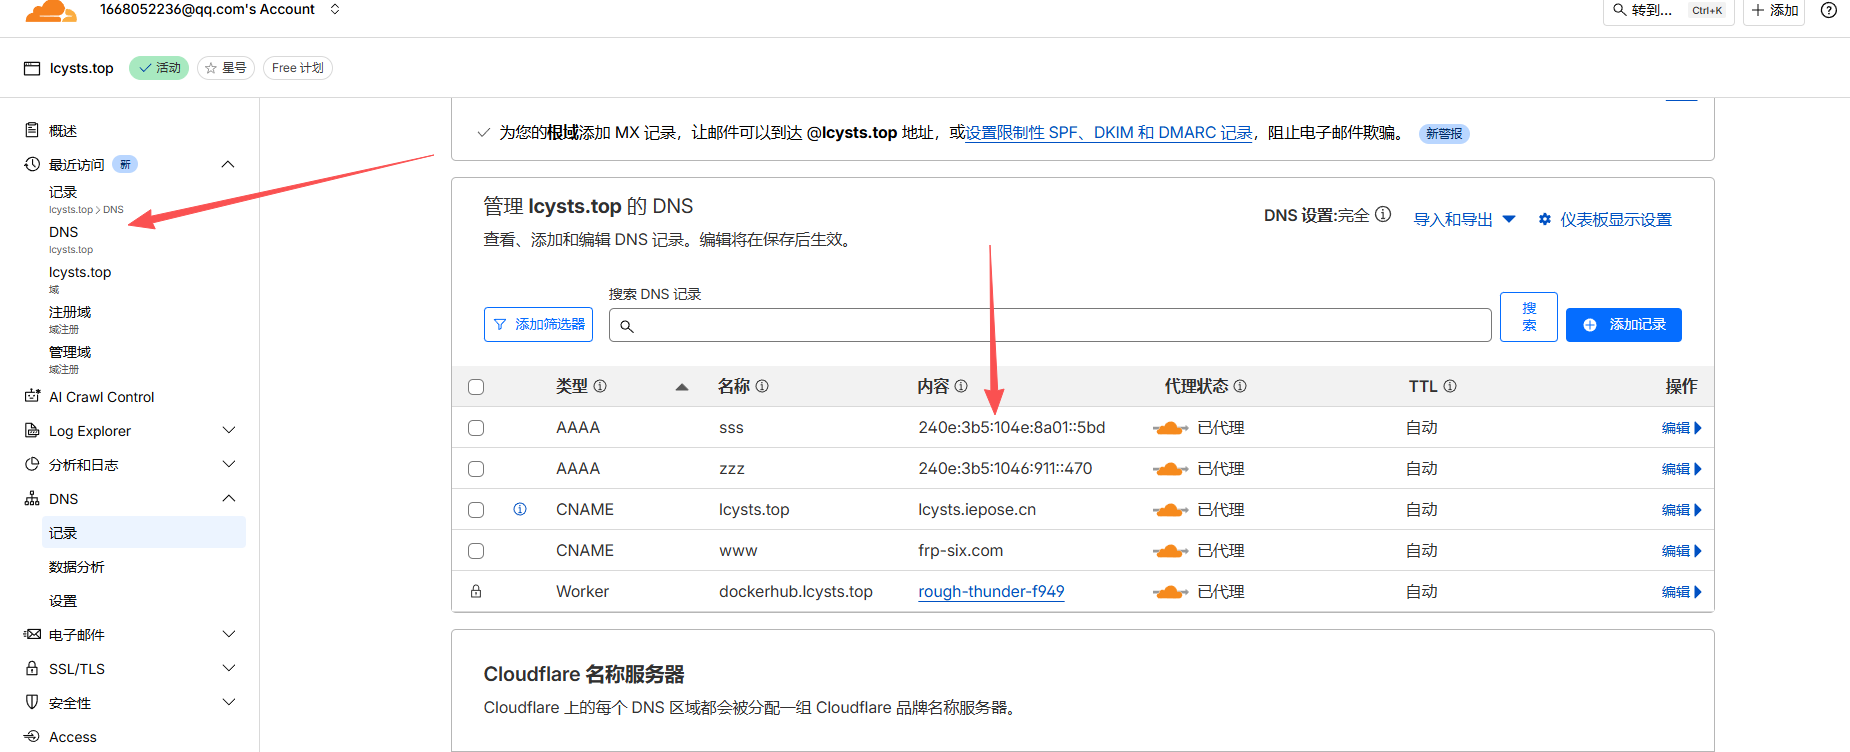
Task: Click the DNS network icon in sidebar
Action: click(32, 498)
